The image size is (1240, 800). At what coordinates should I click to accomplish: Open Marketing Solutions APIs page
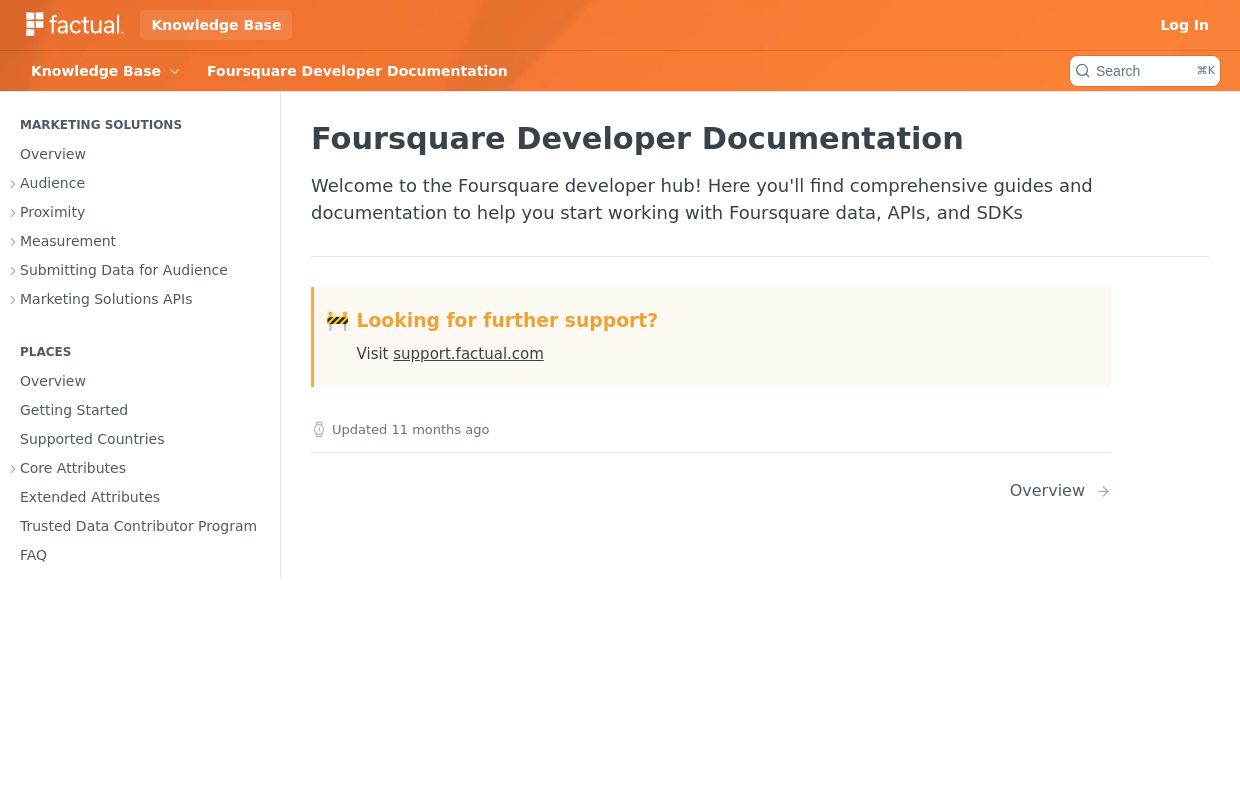point(106,299)
